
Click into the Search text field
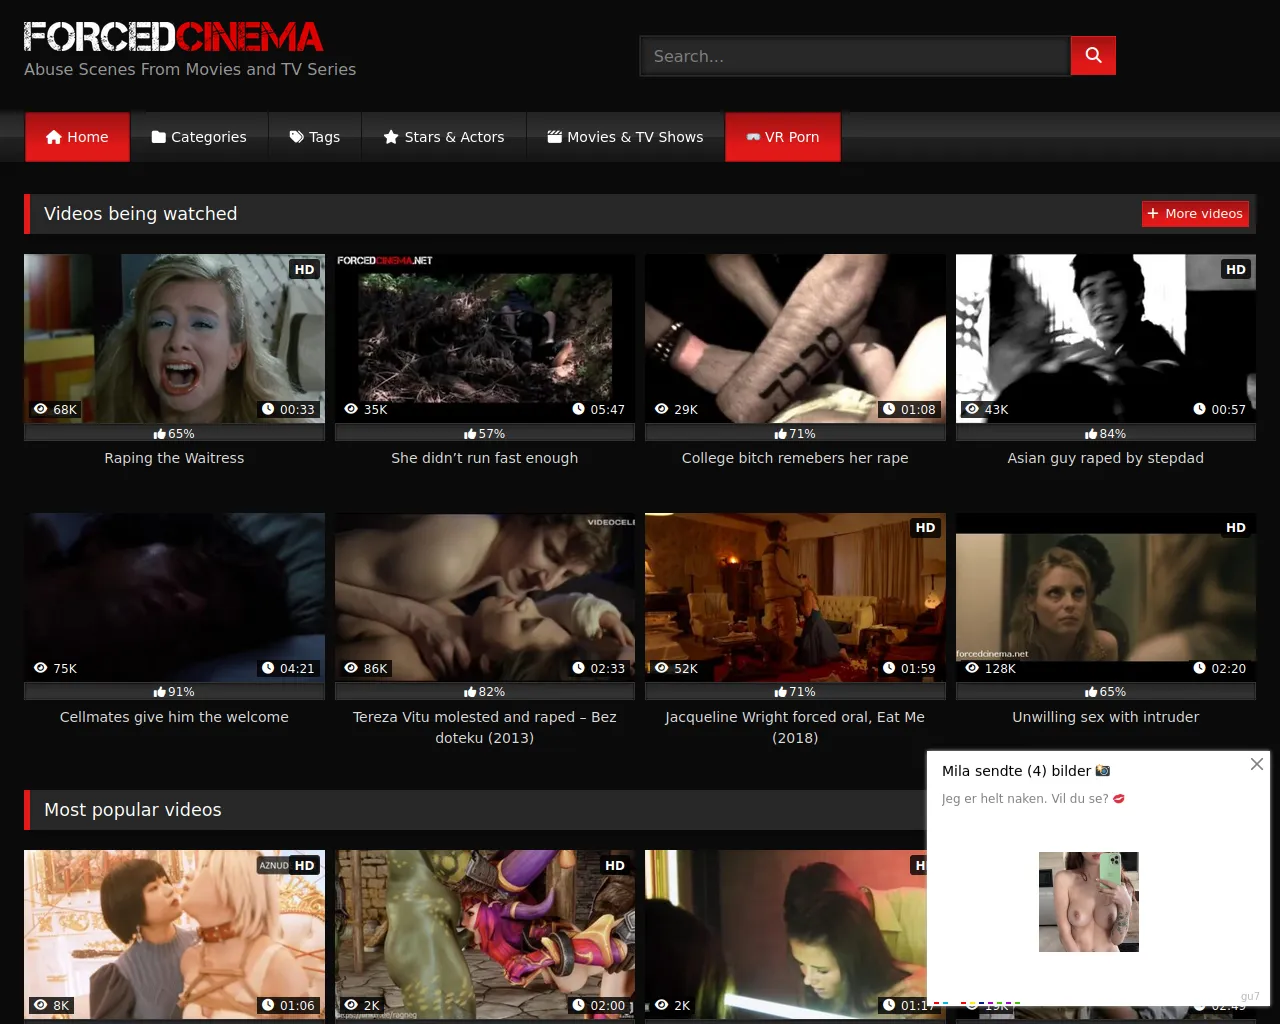click(855, 56)
